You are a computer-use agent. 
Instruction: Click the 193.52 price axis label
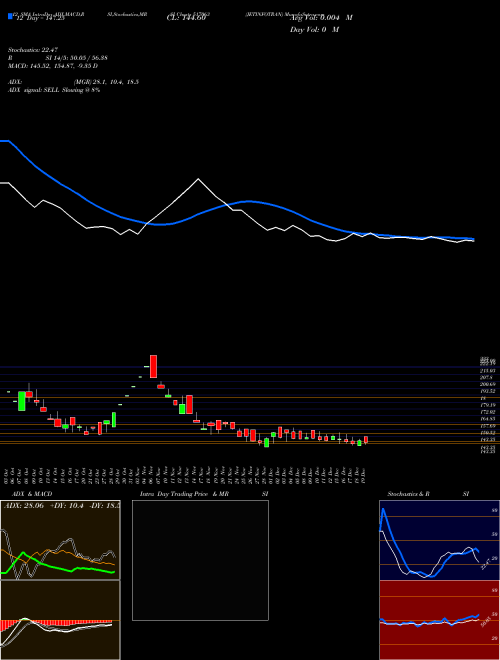click(488, 391)
